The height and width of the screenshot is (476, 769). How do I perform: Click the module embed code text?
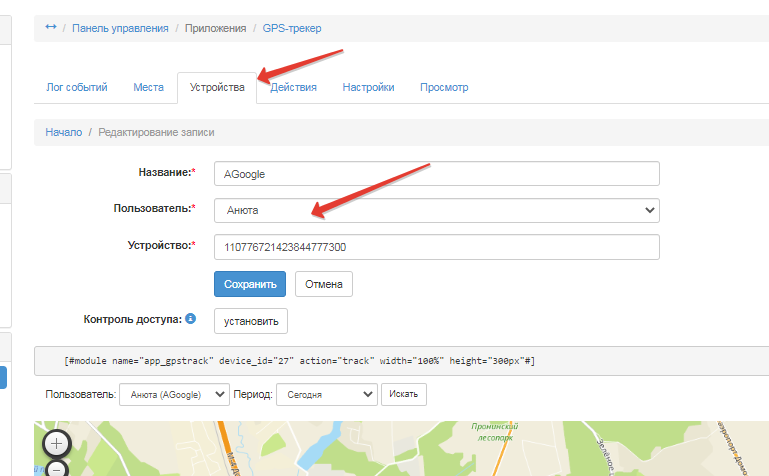pyautogui.click(x=299, y=361)
